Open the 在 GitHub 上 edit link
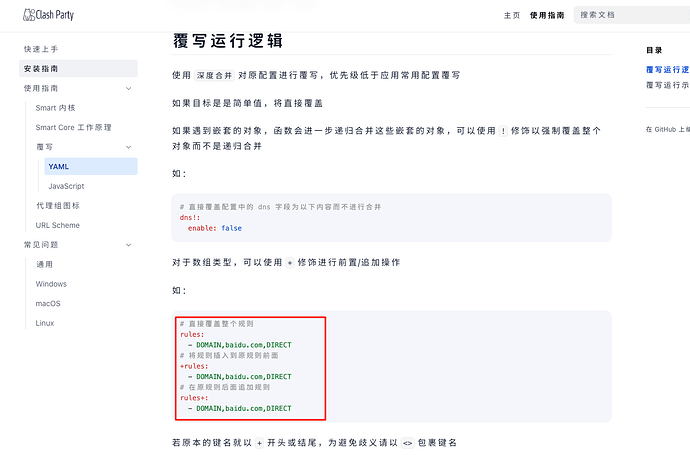 [x=668, y=129]
